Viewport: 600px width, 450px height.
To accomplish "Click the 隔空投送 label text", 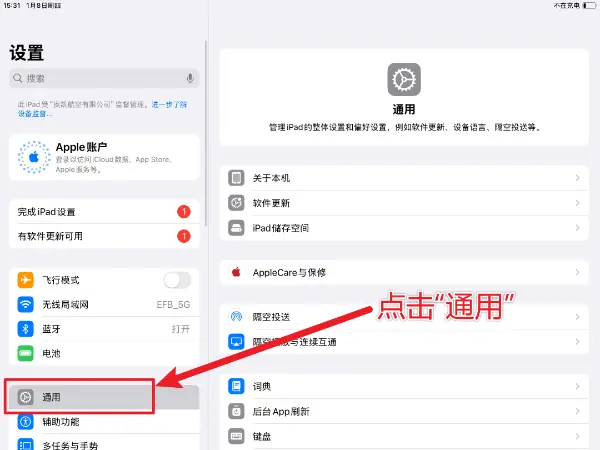I will click(271, 317).
